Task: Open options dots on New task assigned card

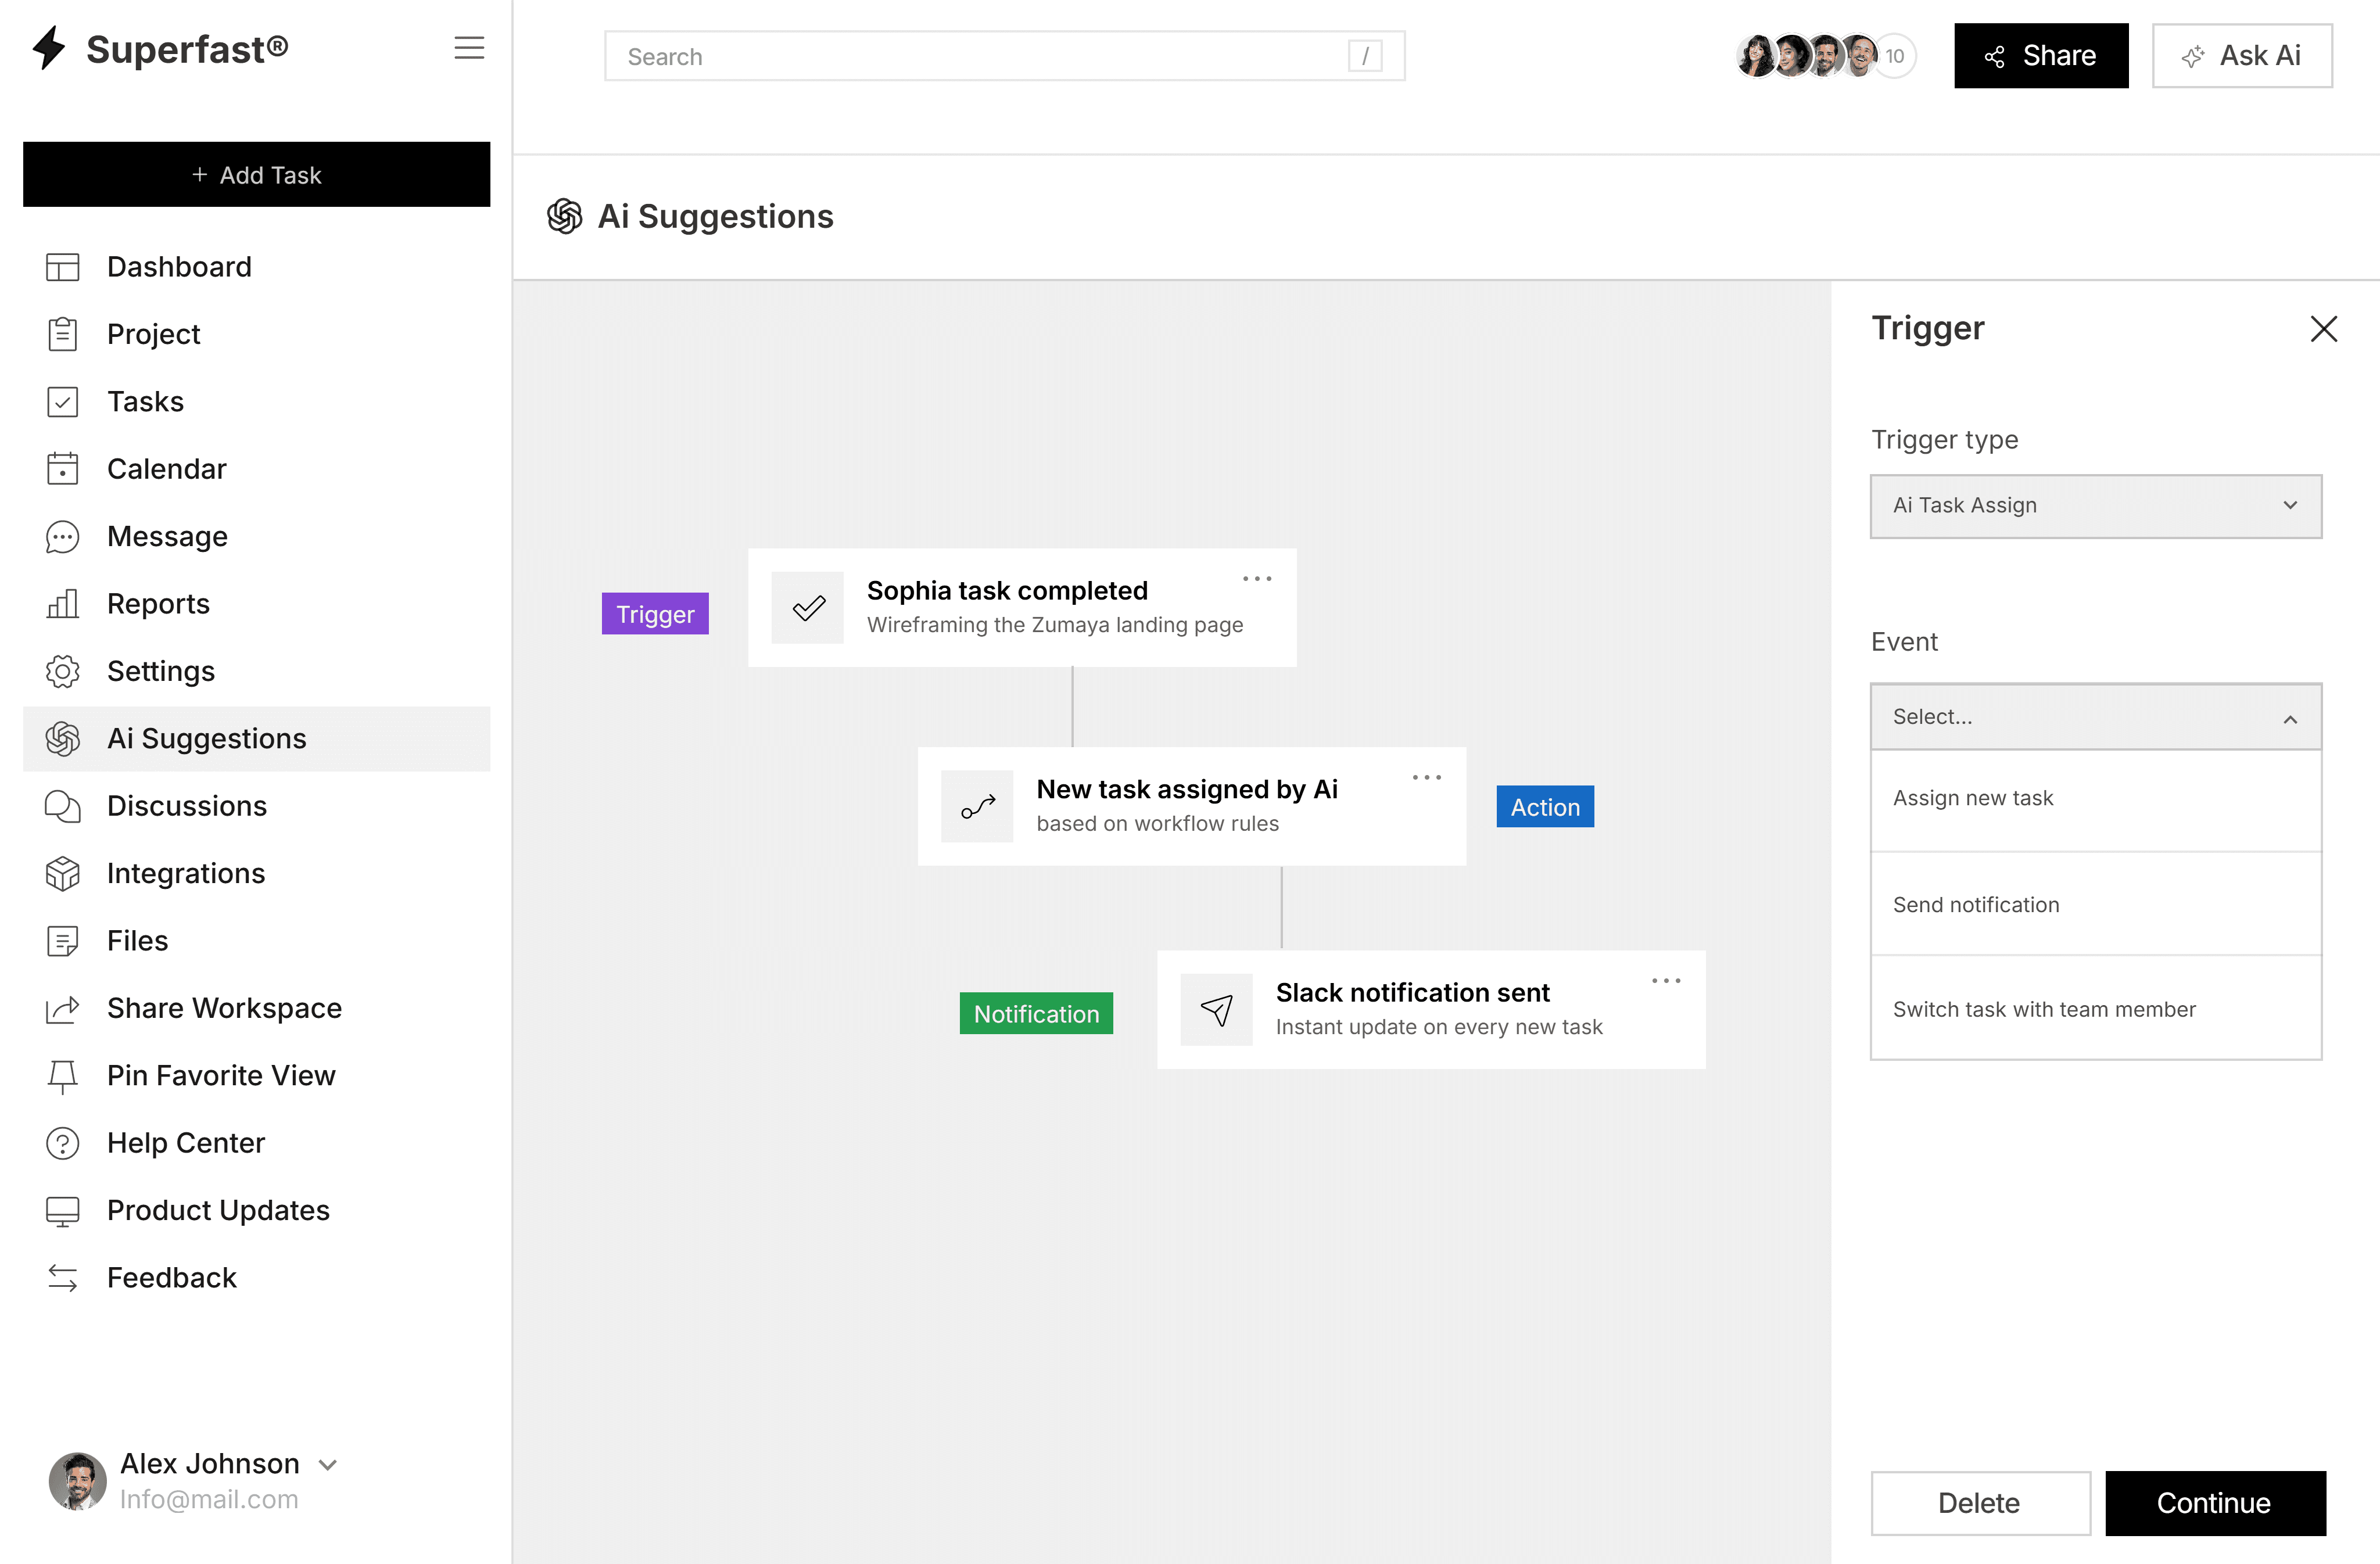Action: tap(1427, 778)
